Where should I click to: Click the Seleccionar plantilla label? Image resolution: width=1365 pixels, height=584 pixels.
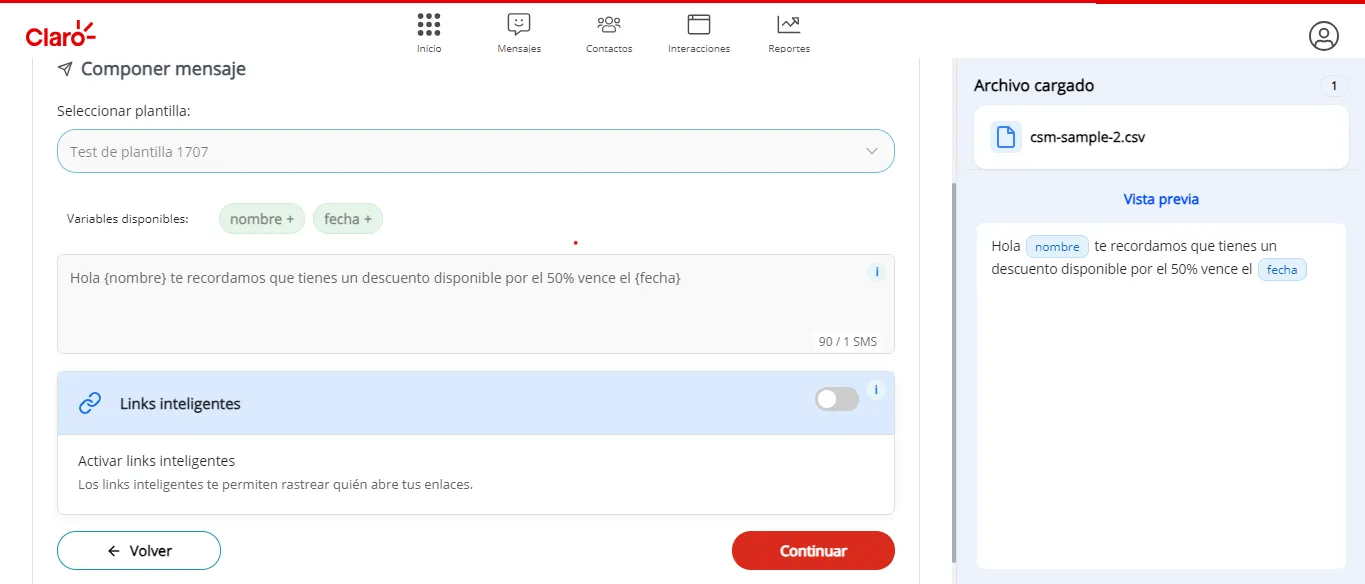tap(123, 111)
